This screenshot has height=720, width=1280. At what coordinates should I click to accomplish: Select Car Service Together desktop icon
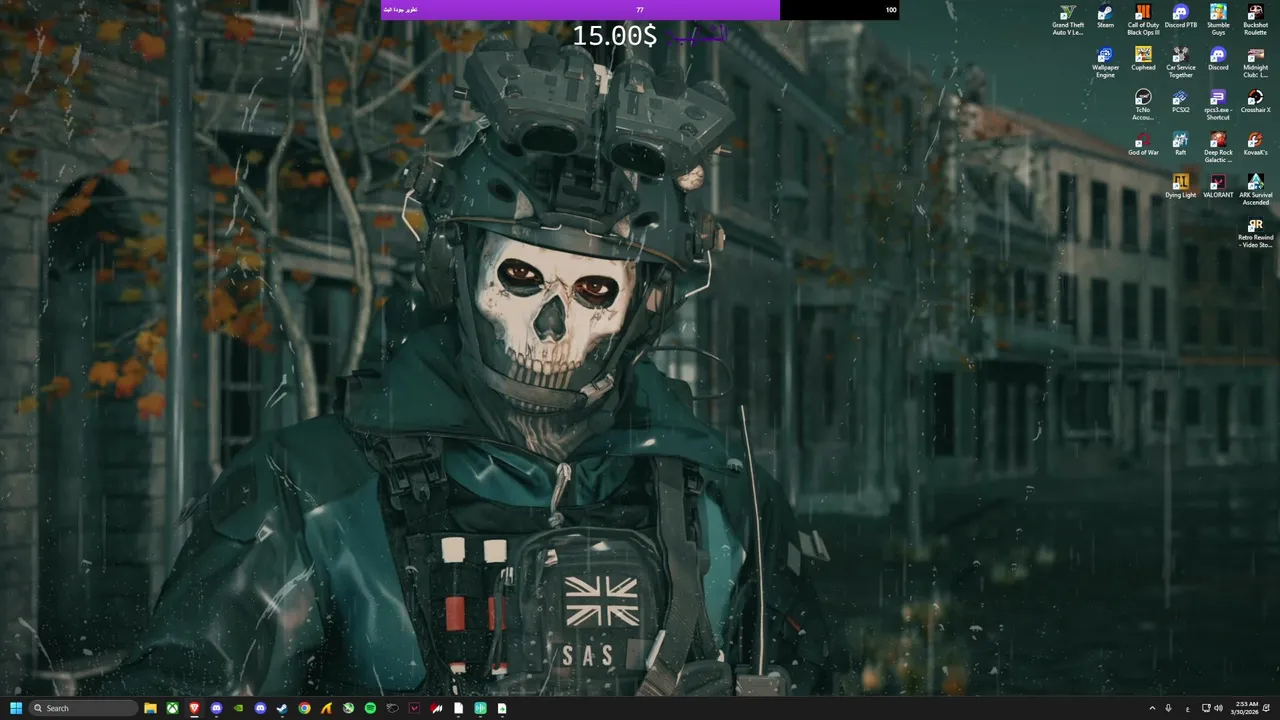1180,62
